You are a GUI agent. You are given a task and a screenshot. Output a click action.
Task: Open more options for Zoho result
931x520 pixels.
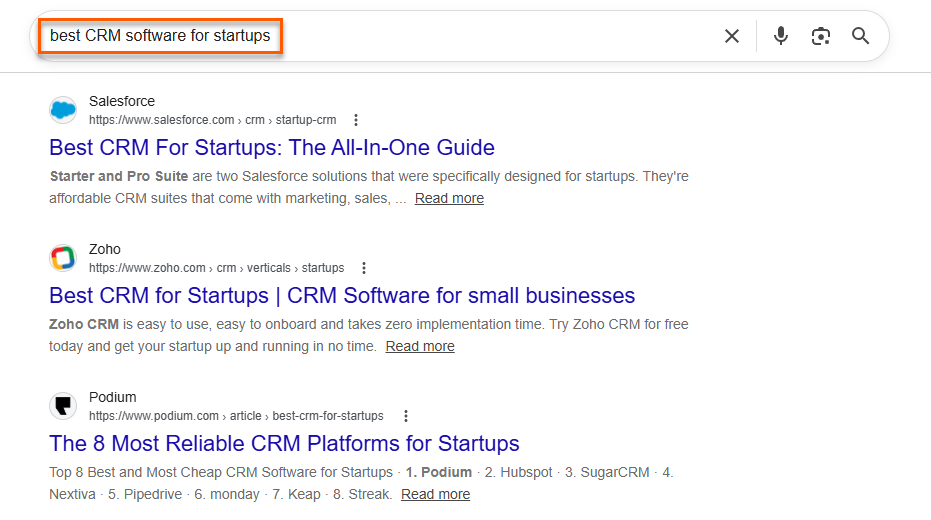[x=364, y=268]
